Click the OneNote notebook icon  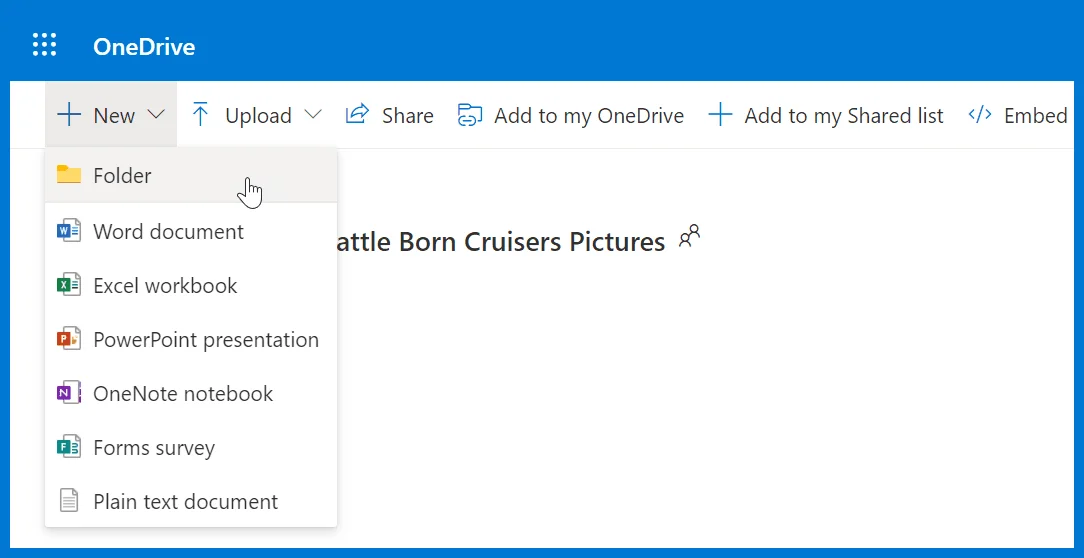[x=68, y=393]
